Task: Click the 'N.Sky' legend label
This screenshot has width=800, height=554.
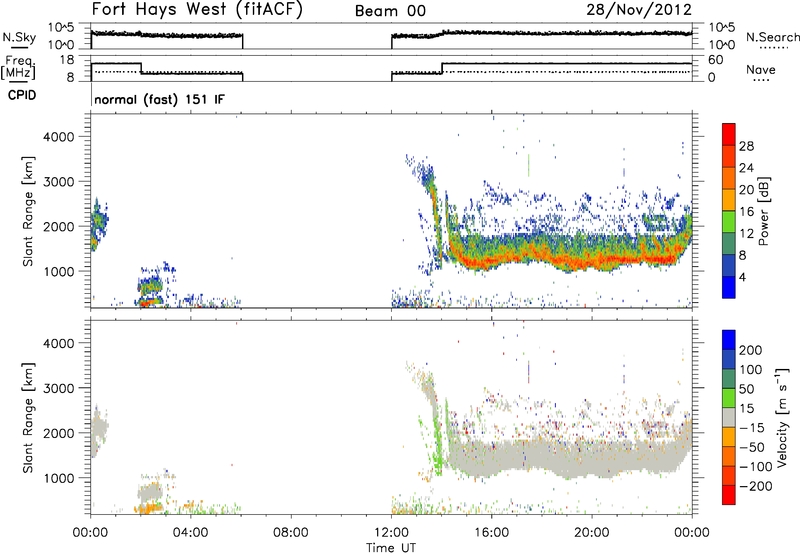Action: tap(19, 37)
